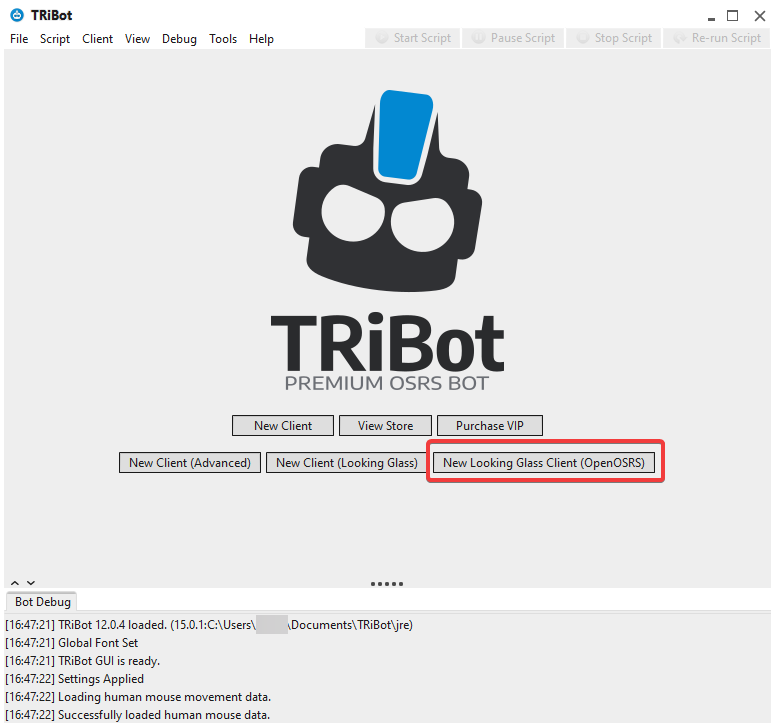775x727 pixels.
Task: Click the Re-run Script toolbar button
Action: pos(717,38)
